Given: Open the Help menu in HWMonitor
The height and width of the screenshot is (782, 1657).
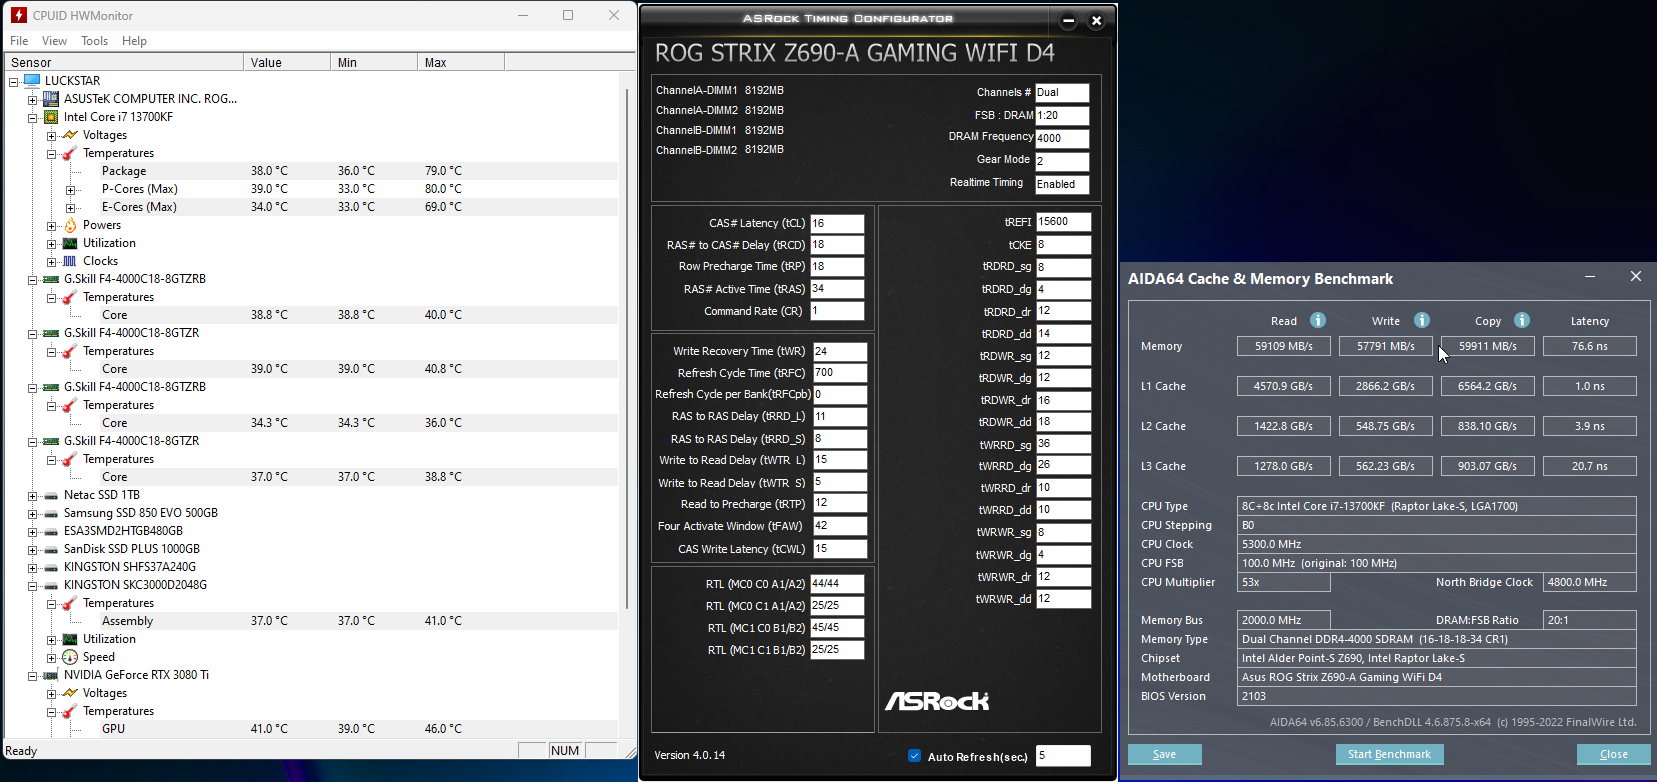Looking at the screenshot, I should point(134,41).
